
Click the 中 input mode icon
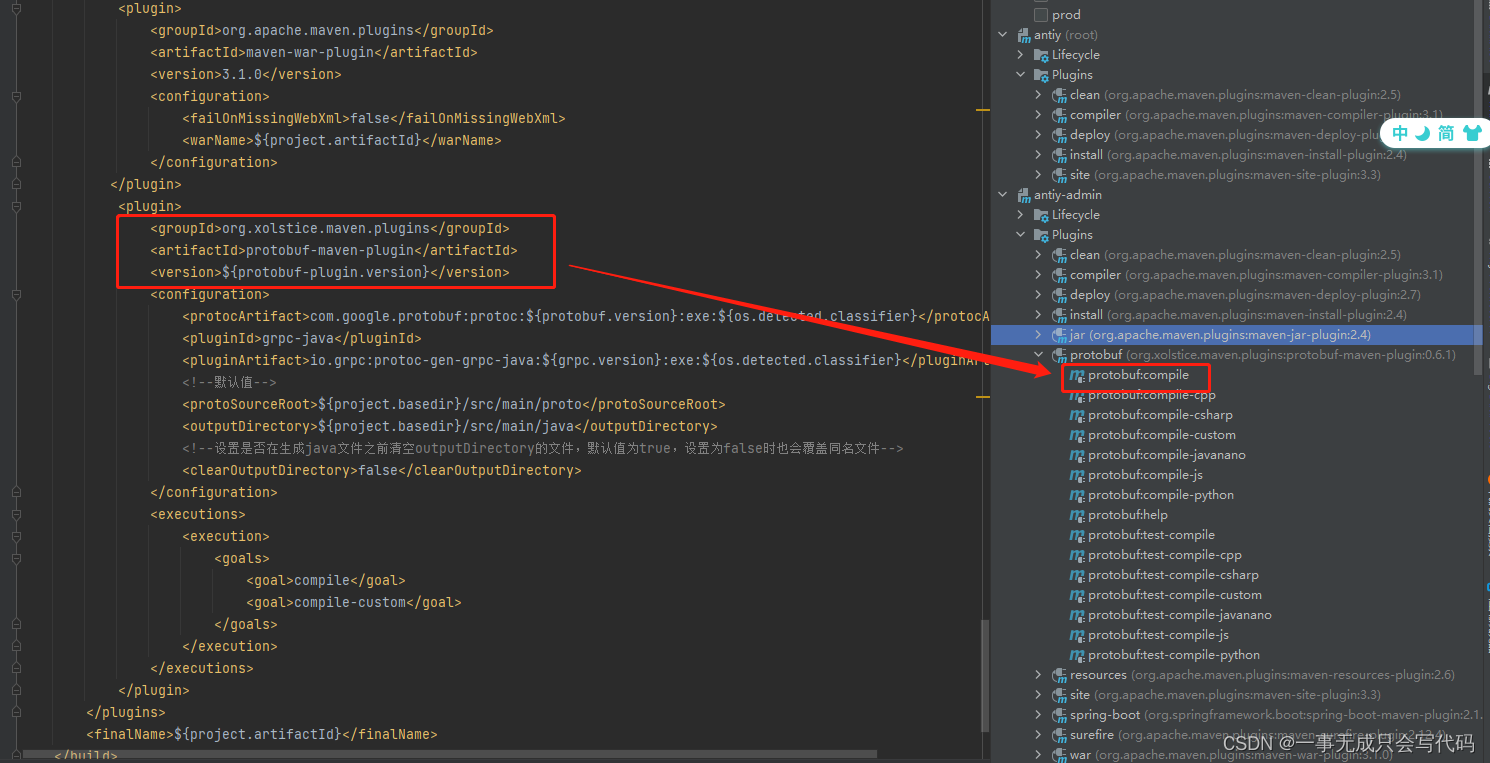point(1401,134)
